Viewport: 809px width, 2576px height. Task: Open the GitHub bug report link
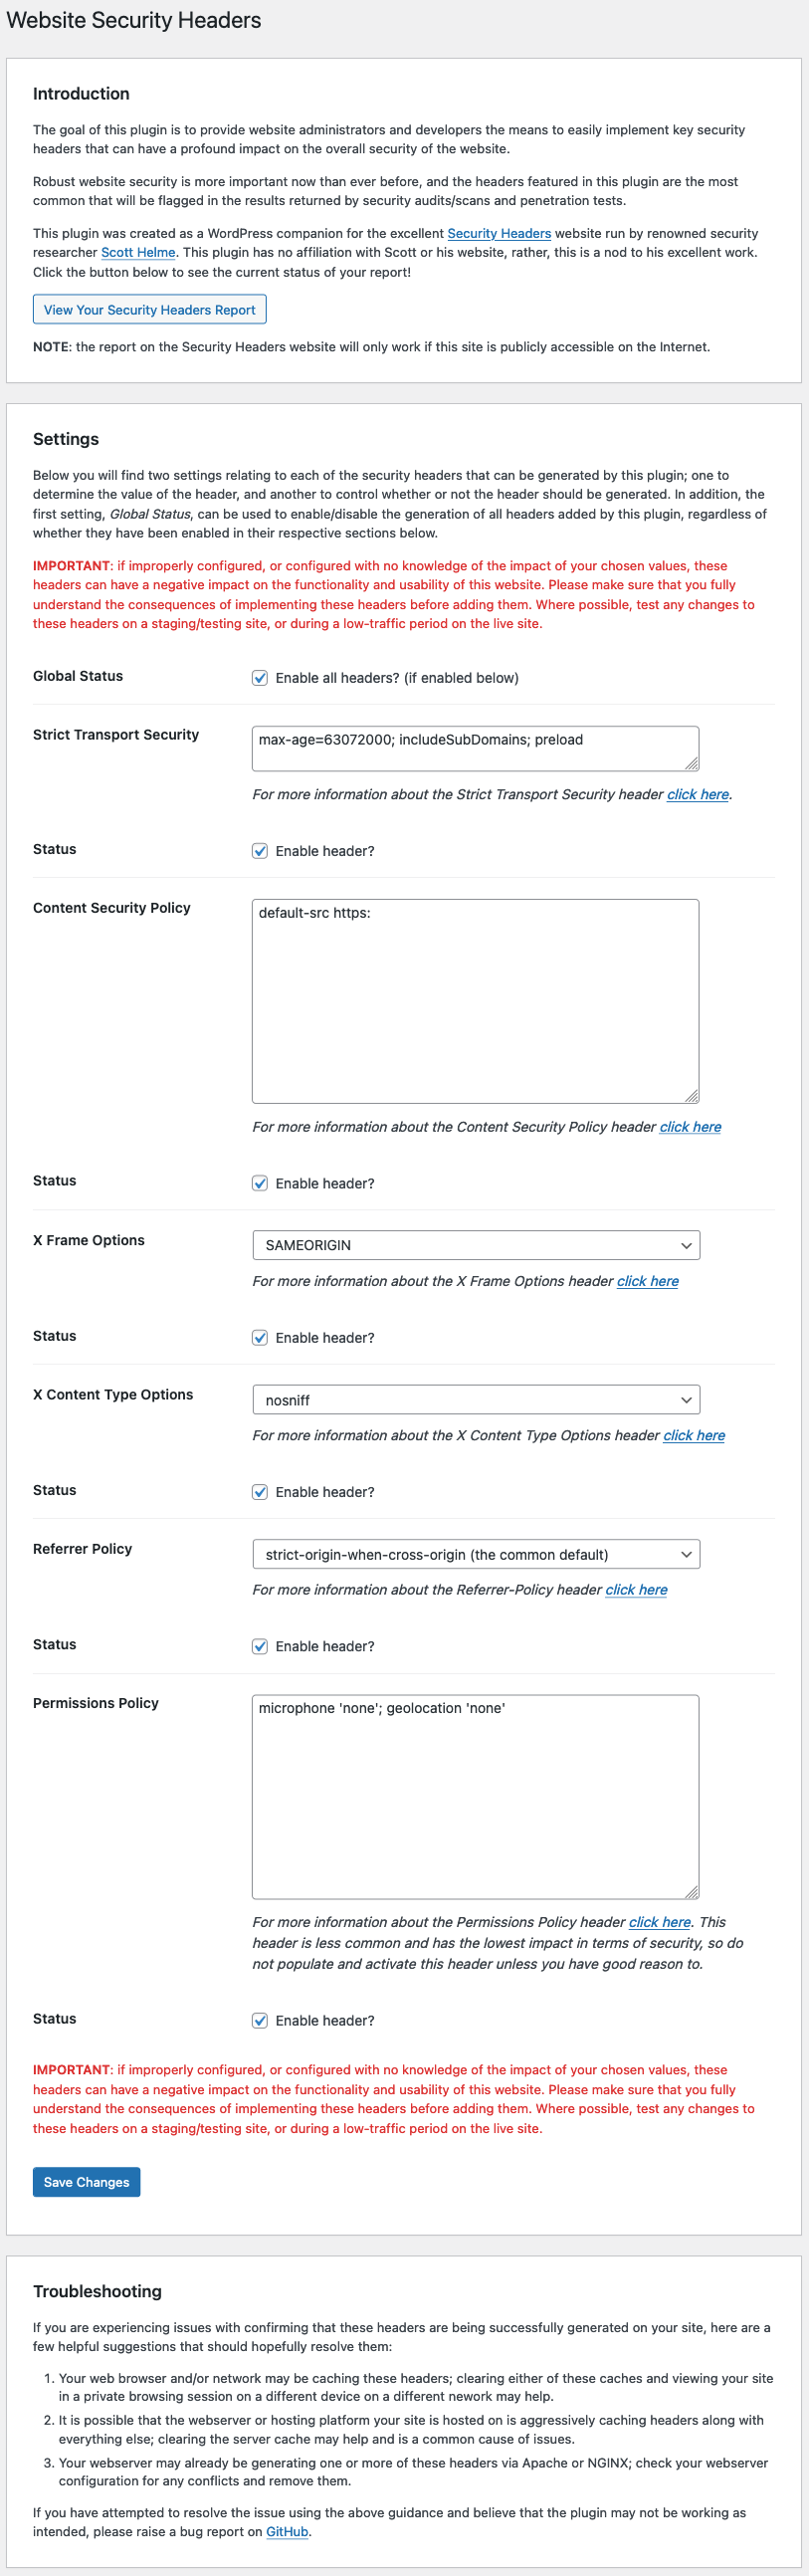[287, 2531]
